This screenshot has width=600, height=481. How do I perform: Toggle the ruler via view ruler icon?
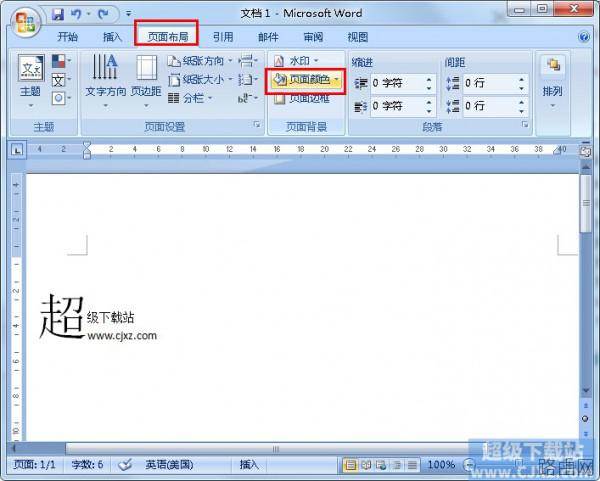pos(585,152)
